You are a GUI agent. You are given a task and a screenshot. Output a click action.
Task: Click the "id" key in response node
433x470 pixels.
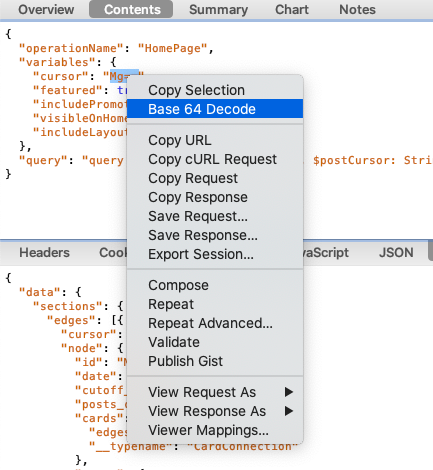[x=89, y=362]
